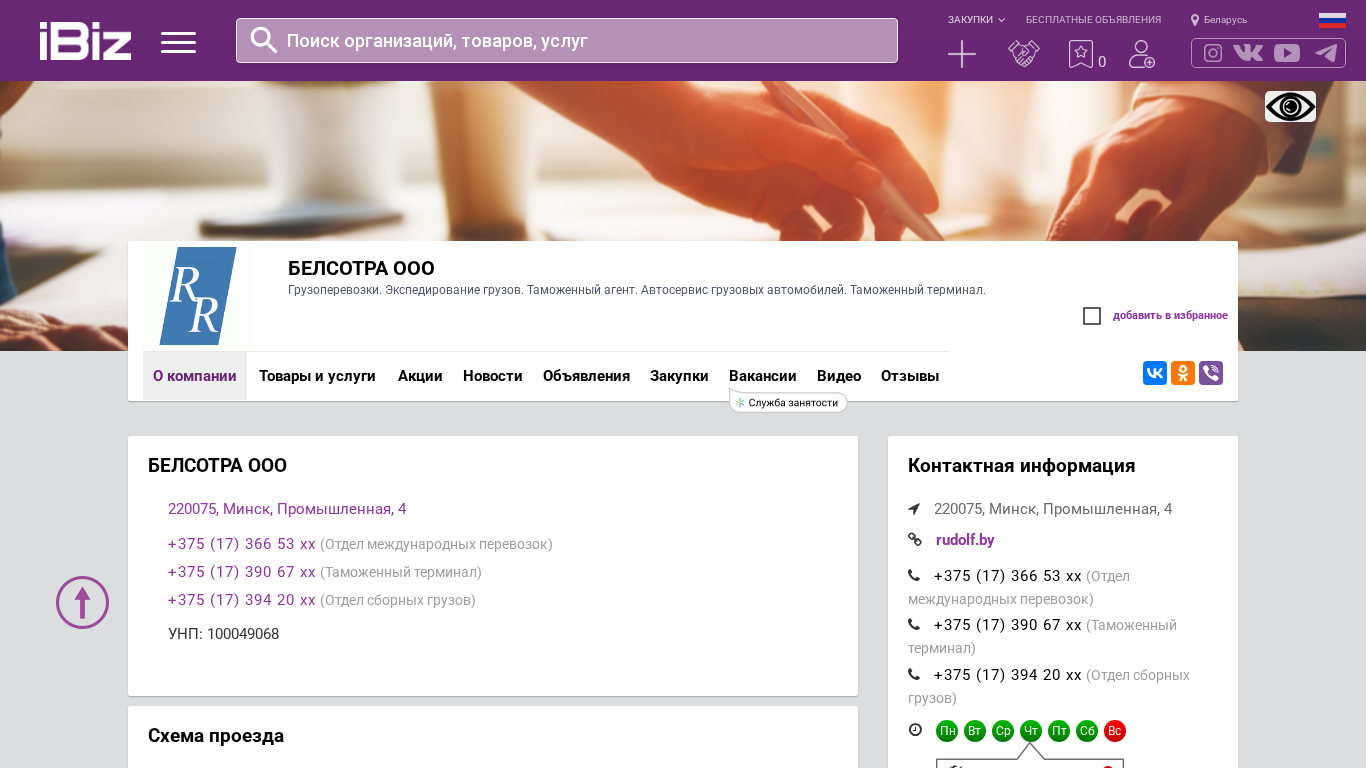Open the rudolf.by website link
This screenshot has width=1366, height=768.
[x=964, y=540]
